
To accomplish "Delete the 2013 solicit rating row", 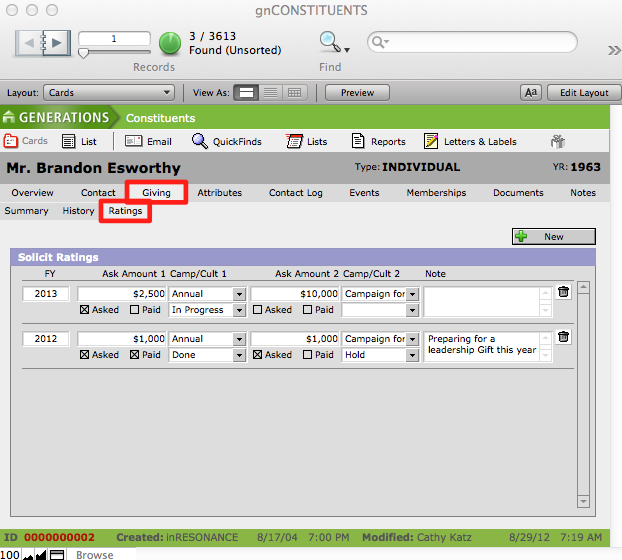I will click(x=563, y=292).
